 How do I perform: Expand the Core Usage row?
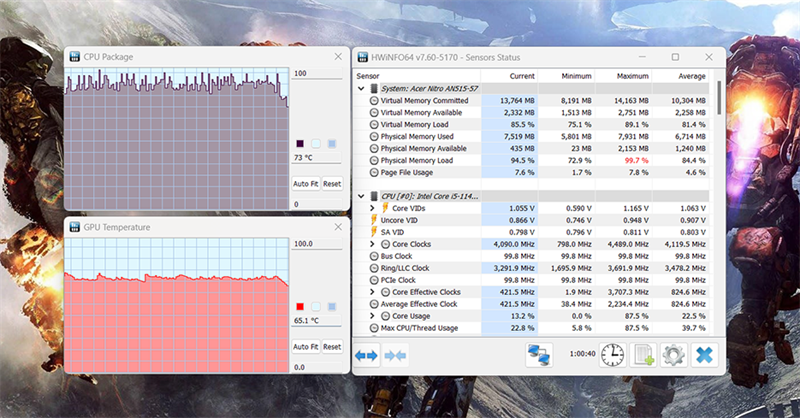click(372, 316)
